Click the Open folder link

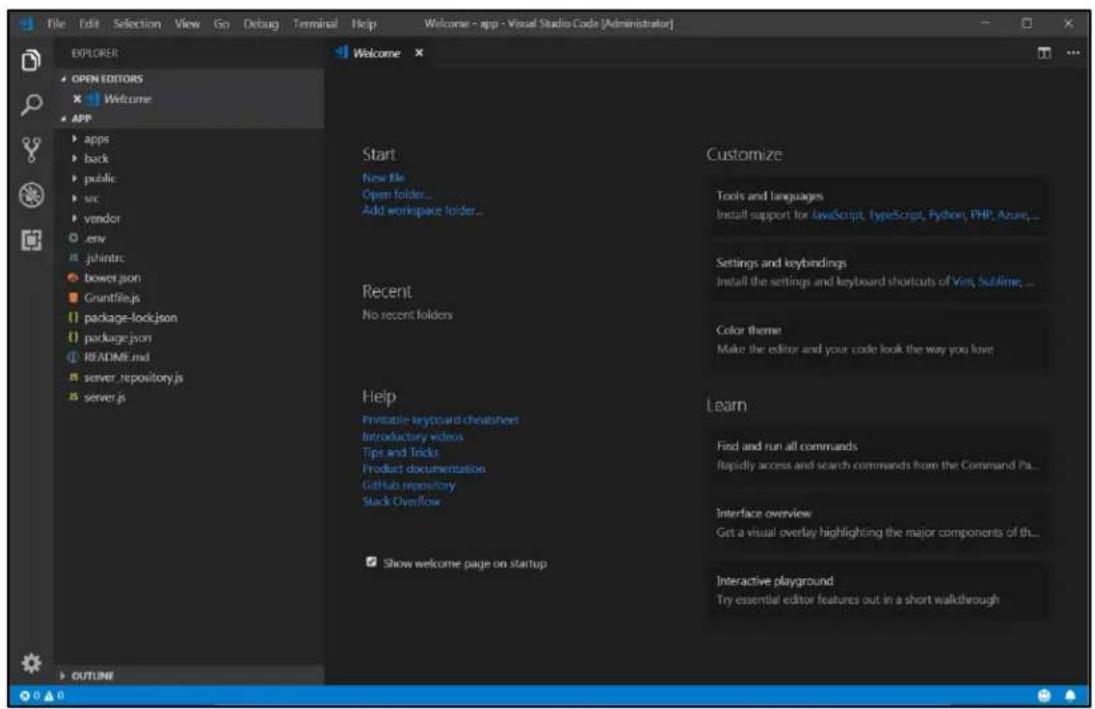click(x=397, y=194)
